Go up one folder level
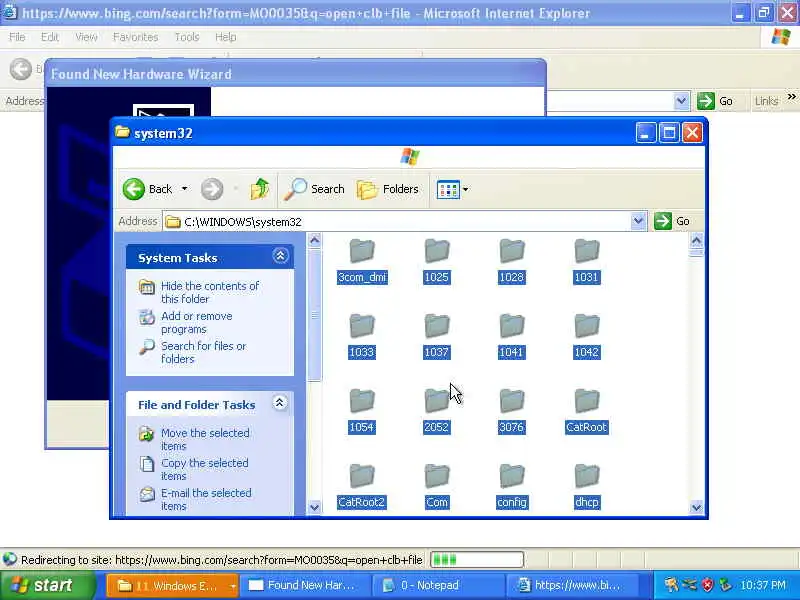The image size is (800, 600). pyautogui.click(x=259, y=189)
